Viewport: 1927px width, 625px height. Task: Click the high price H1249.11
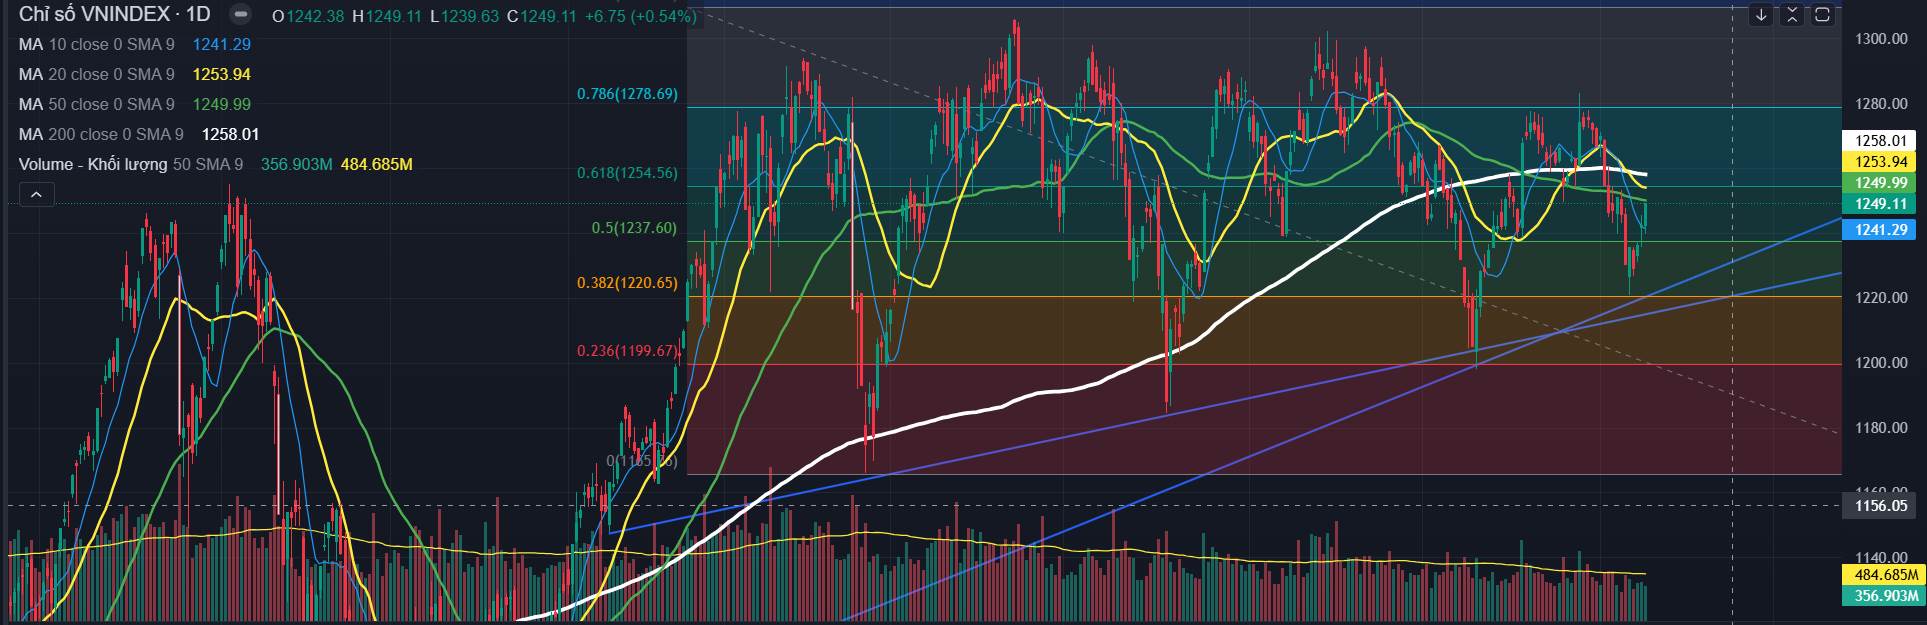click(x=386, y=15)
